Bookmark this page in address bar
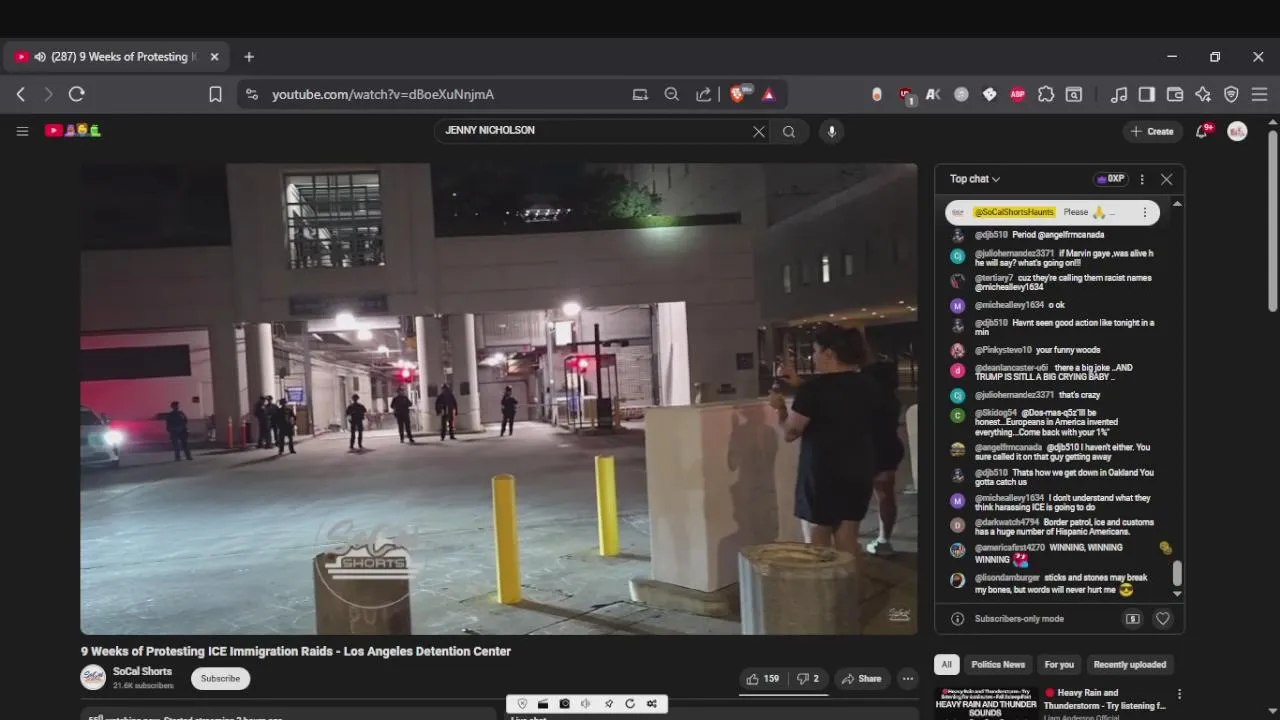This screenshot has height=720, width=1280. click(x=215, y=94)
